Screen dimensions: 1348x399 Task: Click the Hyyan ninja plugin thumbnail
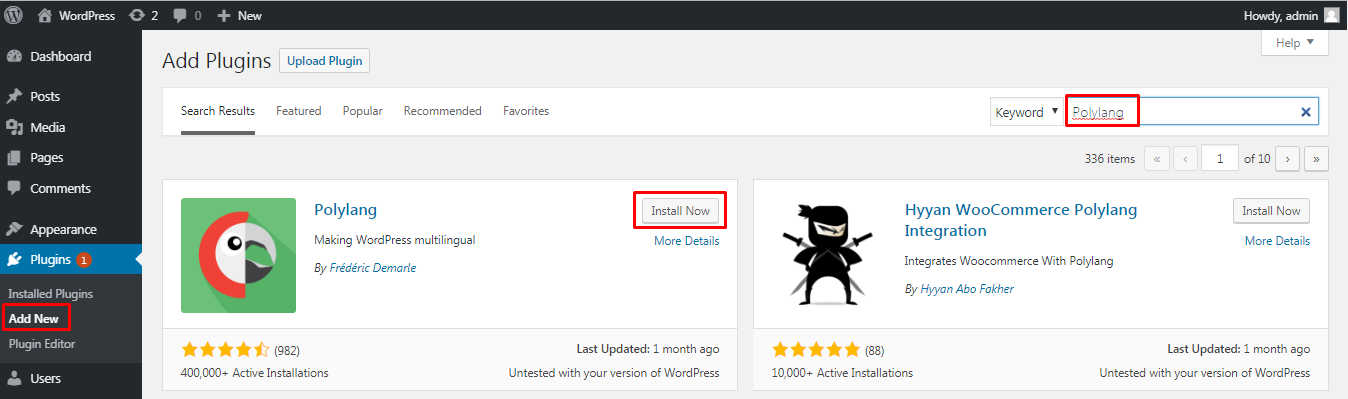829,255
